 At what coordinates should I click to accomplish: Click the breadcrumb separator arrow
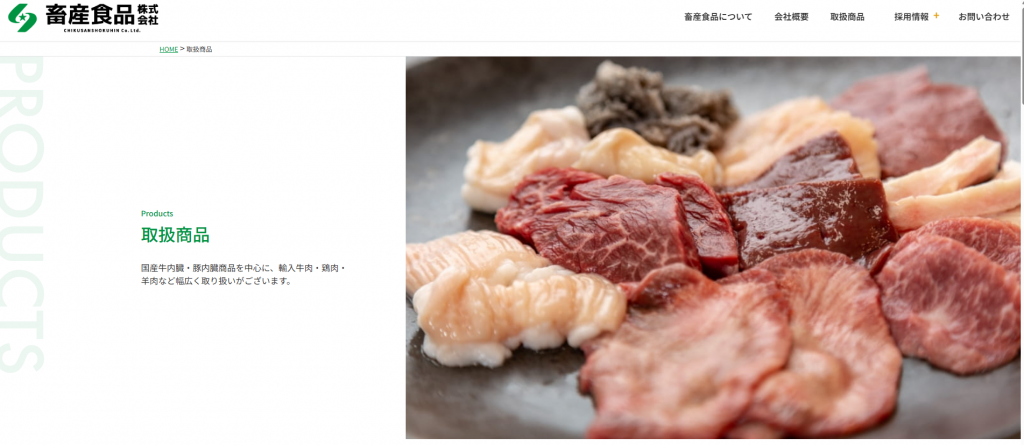click(182, 50)
